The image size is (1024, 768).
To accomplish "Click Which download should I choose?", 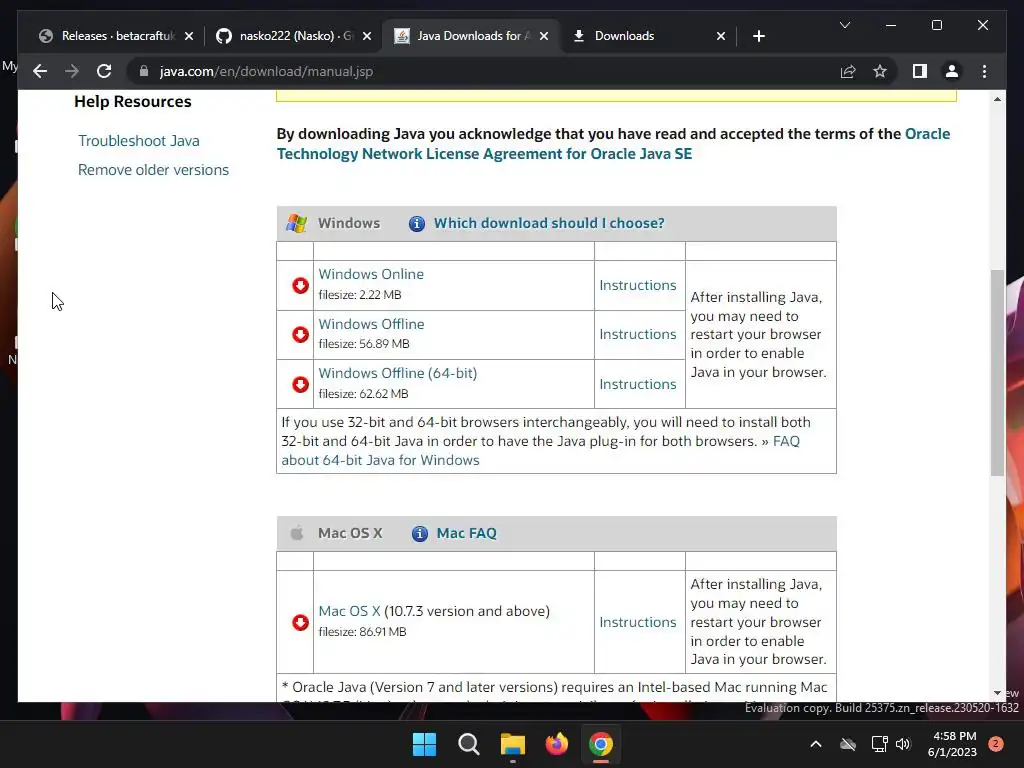I will (x=549, y=223).
